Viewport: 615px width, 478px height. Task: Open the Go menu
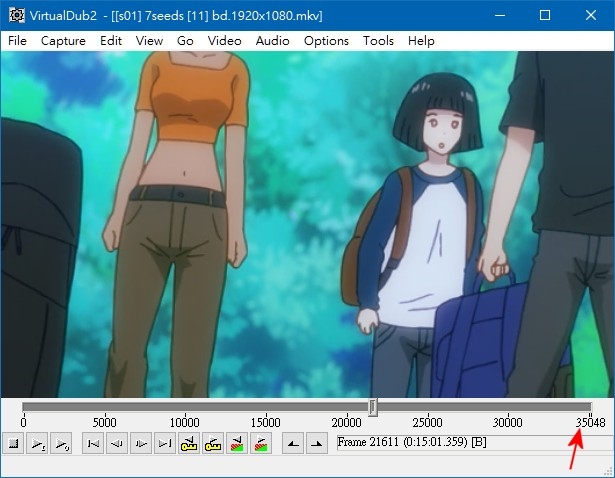click(x=185, y=41)
